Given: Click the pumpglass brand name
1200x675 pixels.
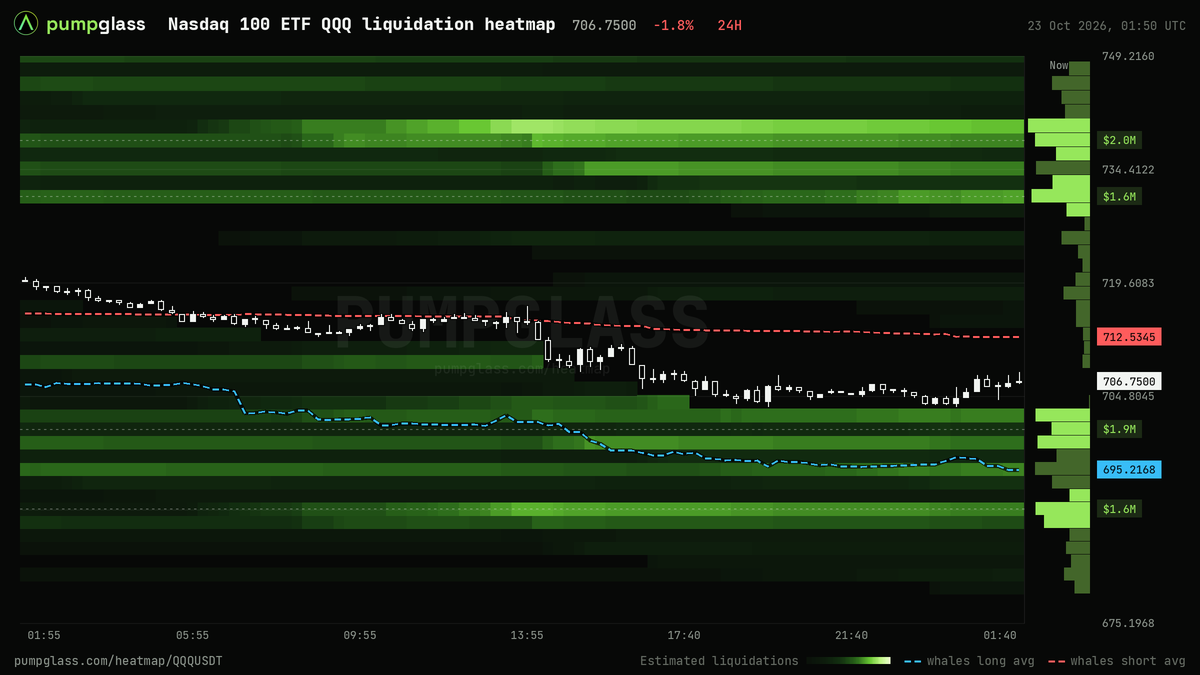Looking at the screenshot, I should (x=96, y=24).
